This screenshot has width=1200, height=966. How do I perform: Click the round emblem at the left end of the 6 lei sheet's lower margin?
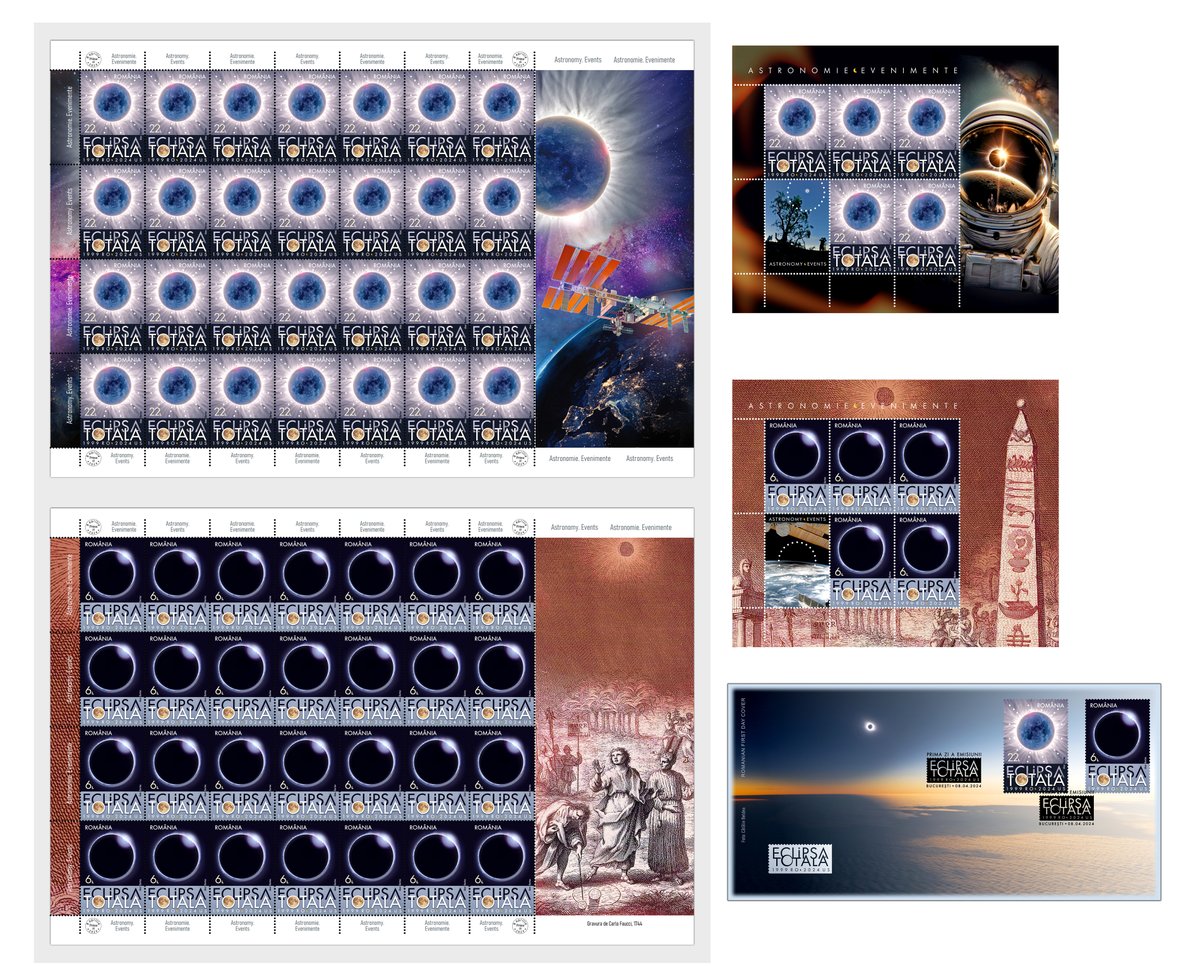tap(91, 926)
